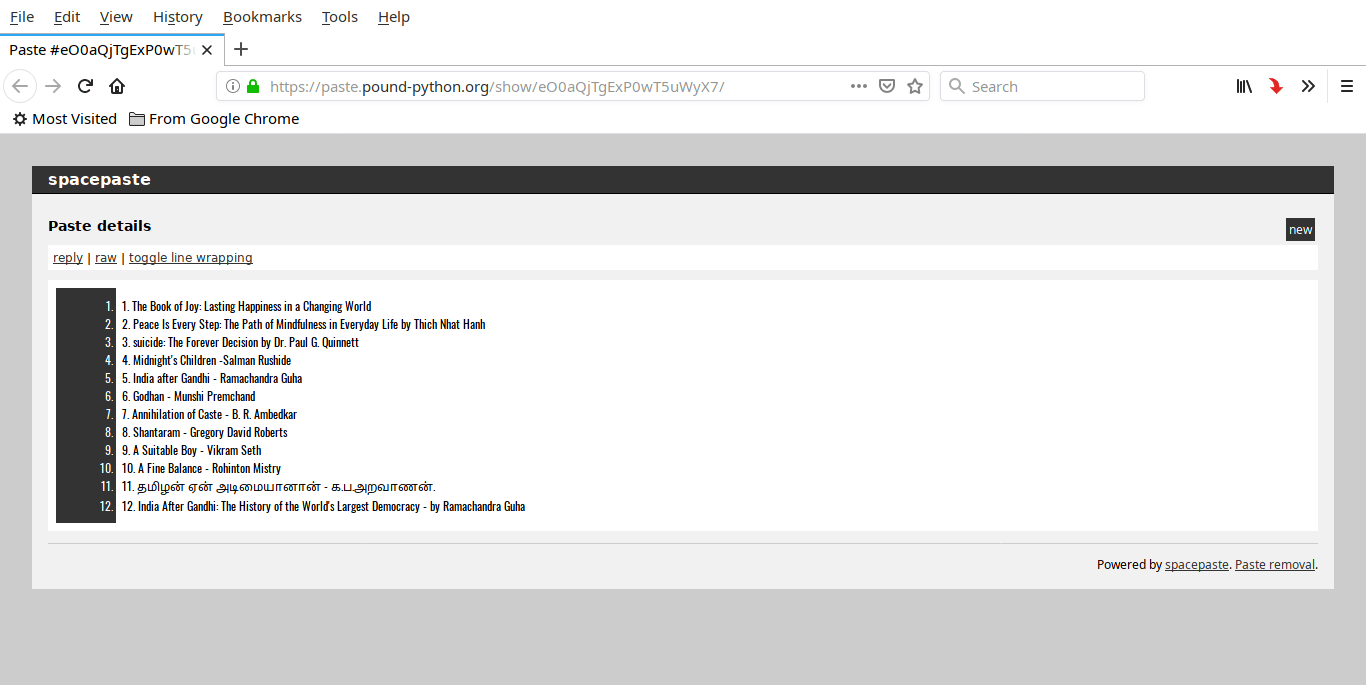View site security padlock info

(x=253, y=86)
